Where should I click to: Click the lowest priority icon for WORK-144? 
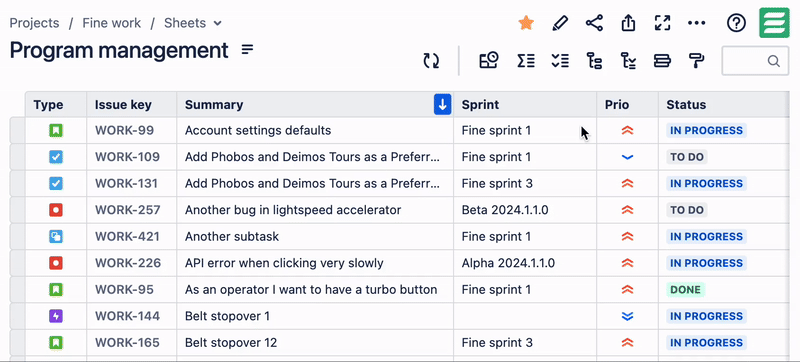pos(628,316)
